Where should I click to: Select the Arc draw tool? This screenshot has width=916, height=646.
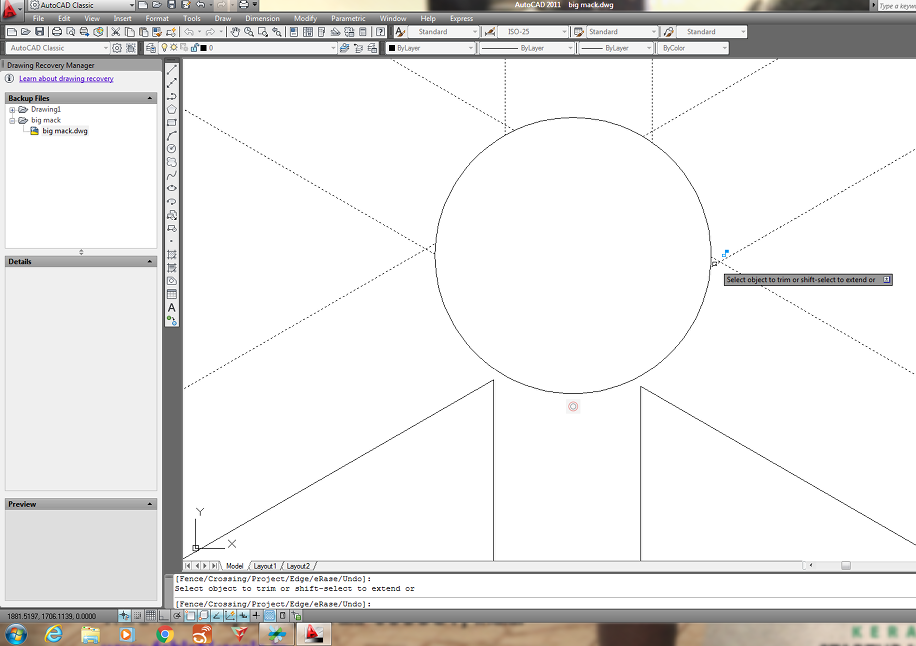(x=172, y=136)
